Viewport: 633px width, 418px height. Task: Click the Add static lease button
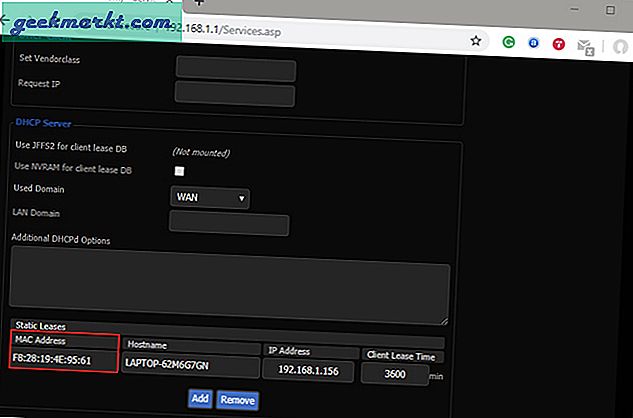pos(198,399)
